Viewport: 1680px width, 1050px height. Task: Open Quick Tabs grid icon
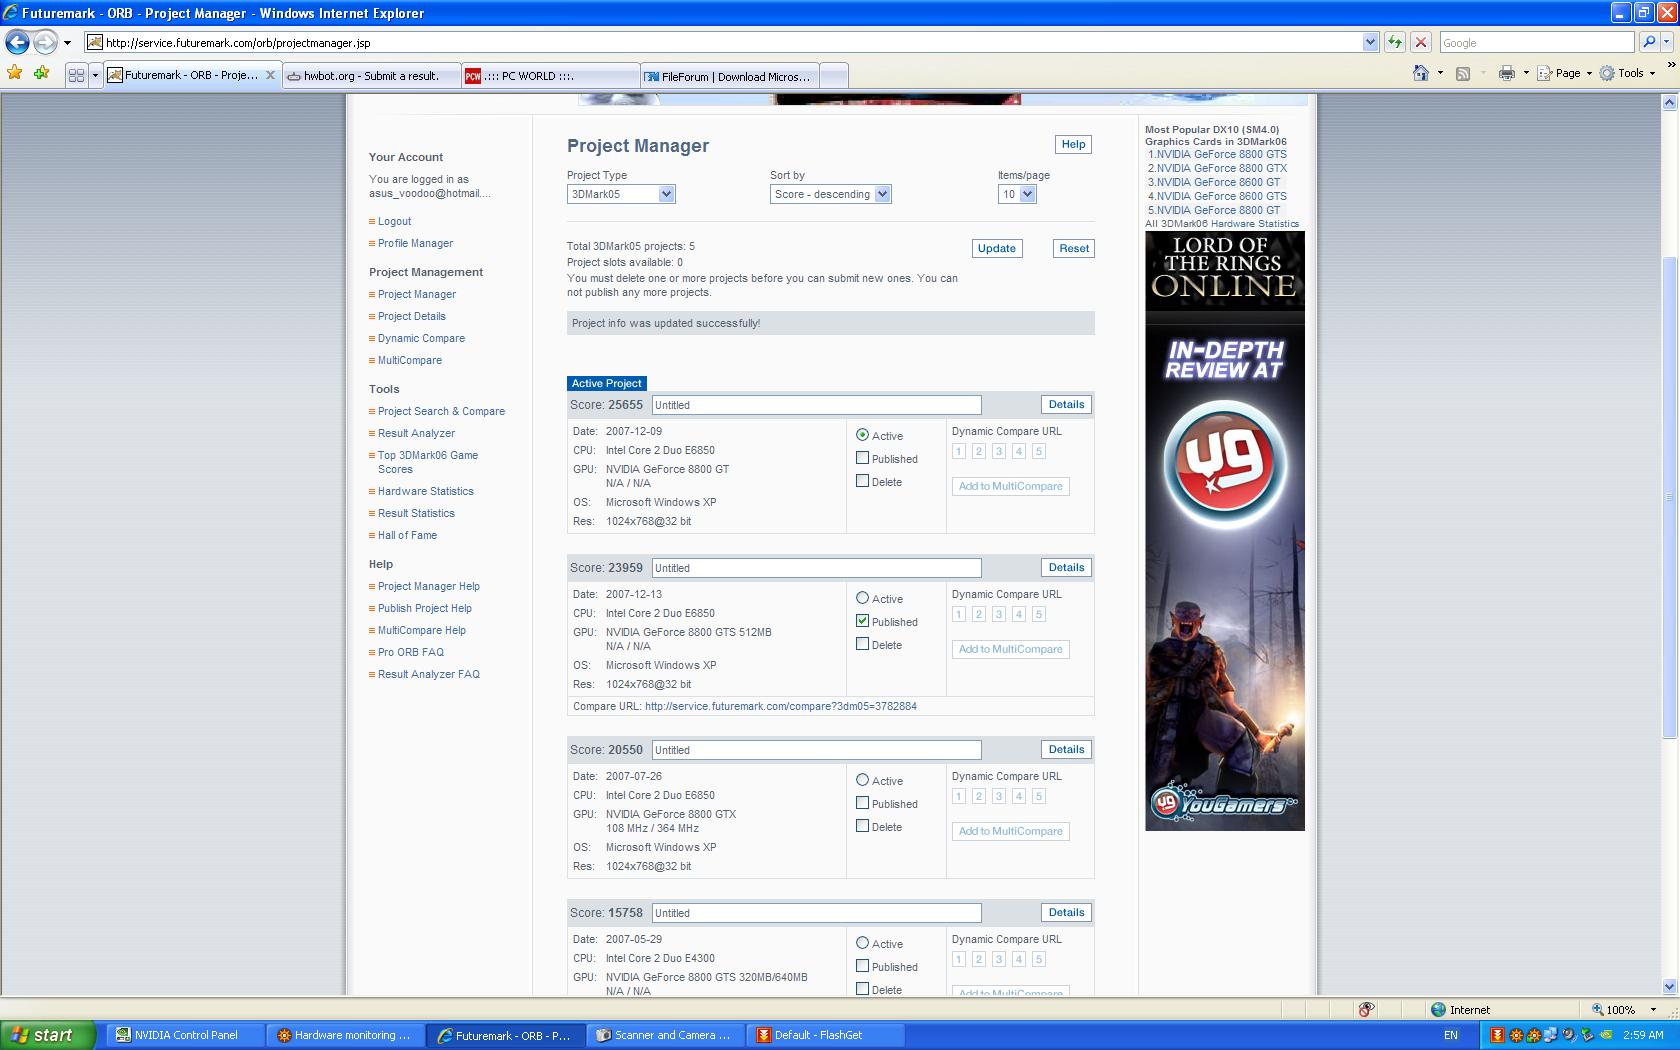pyautogui.click(x=76, y=75)
